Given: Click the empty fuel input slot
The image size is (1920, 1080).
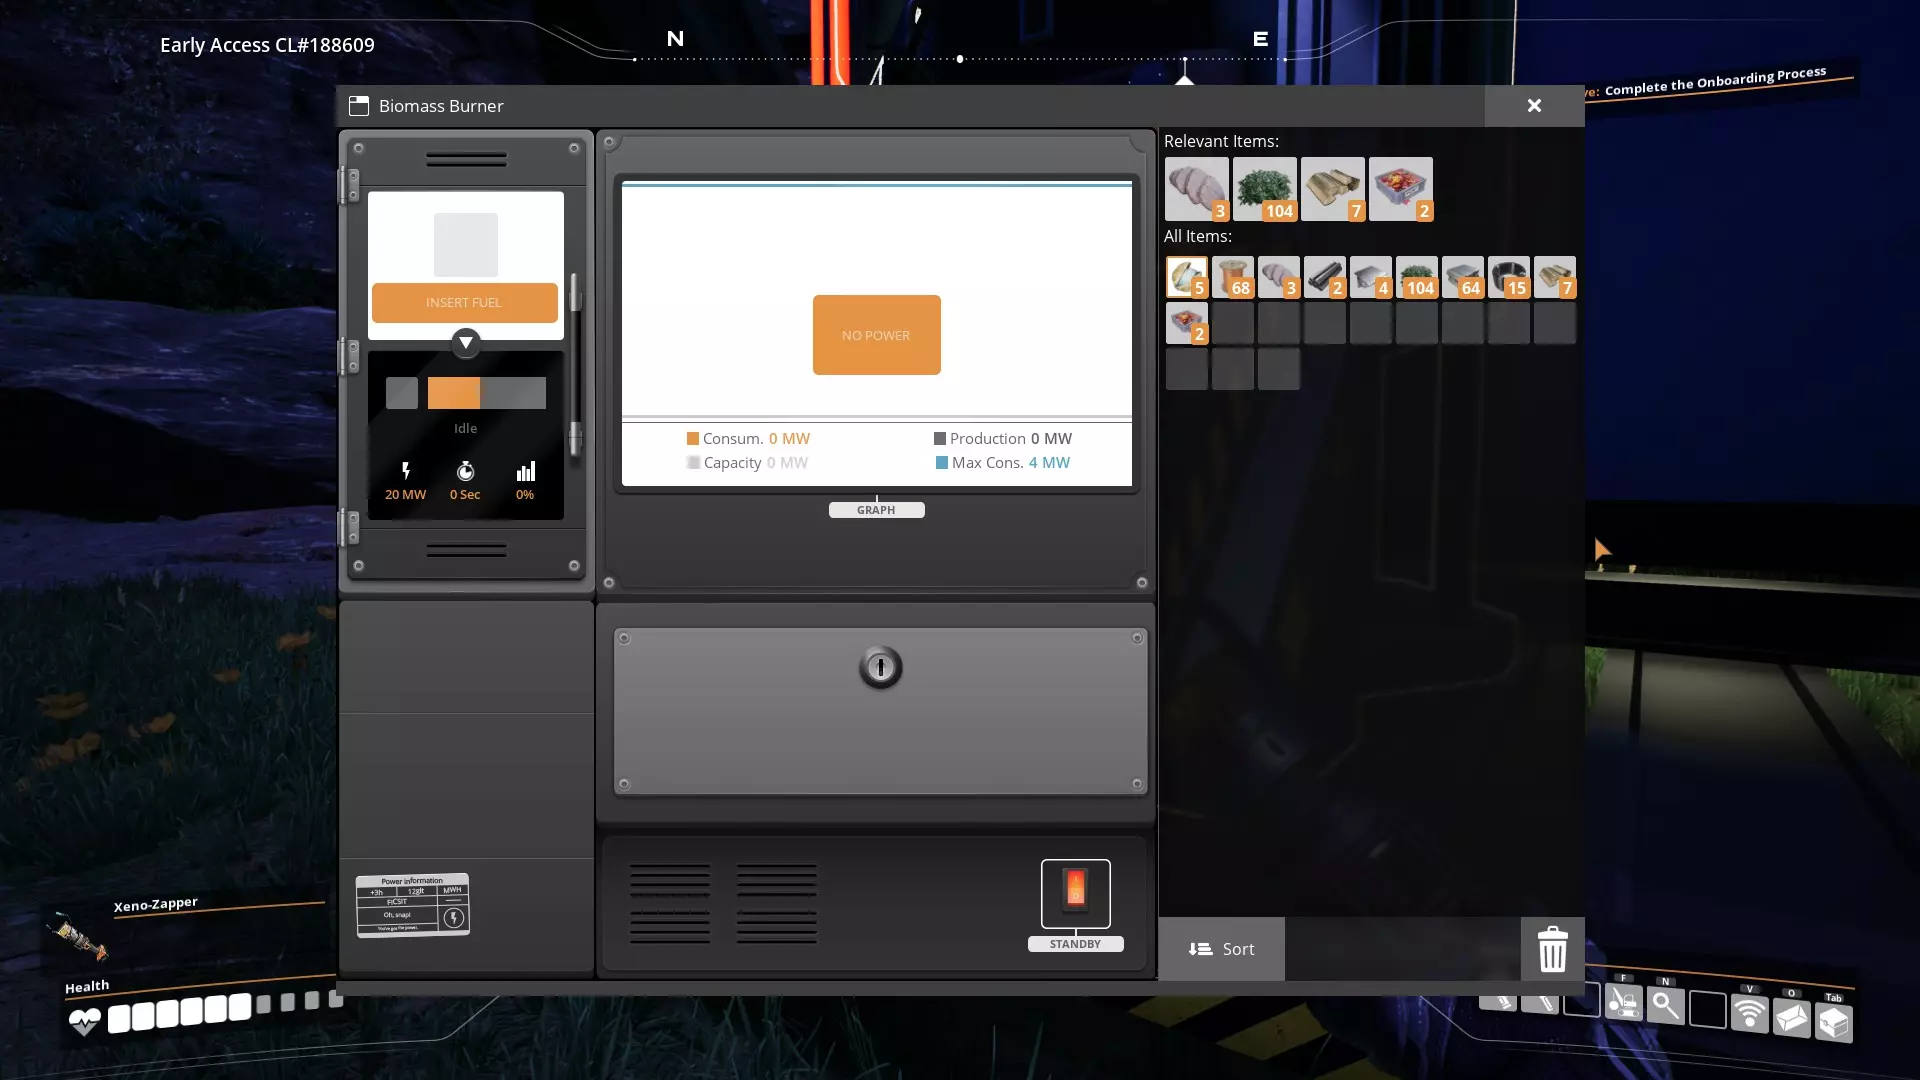Looking at the screenshot, I should click(465, 245).
